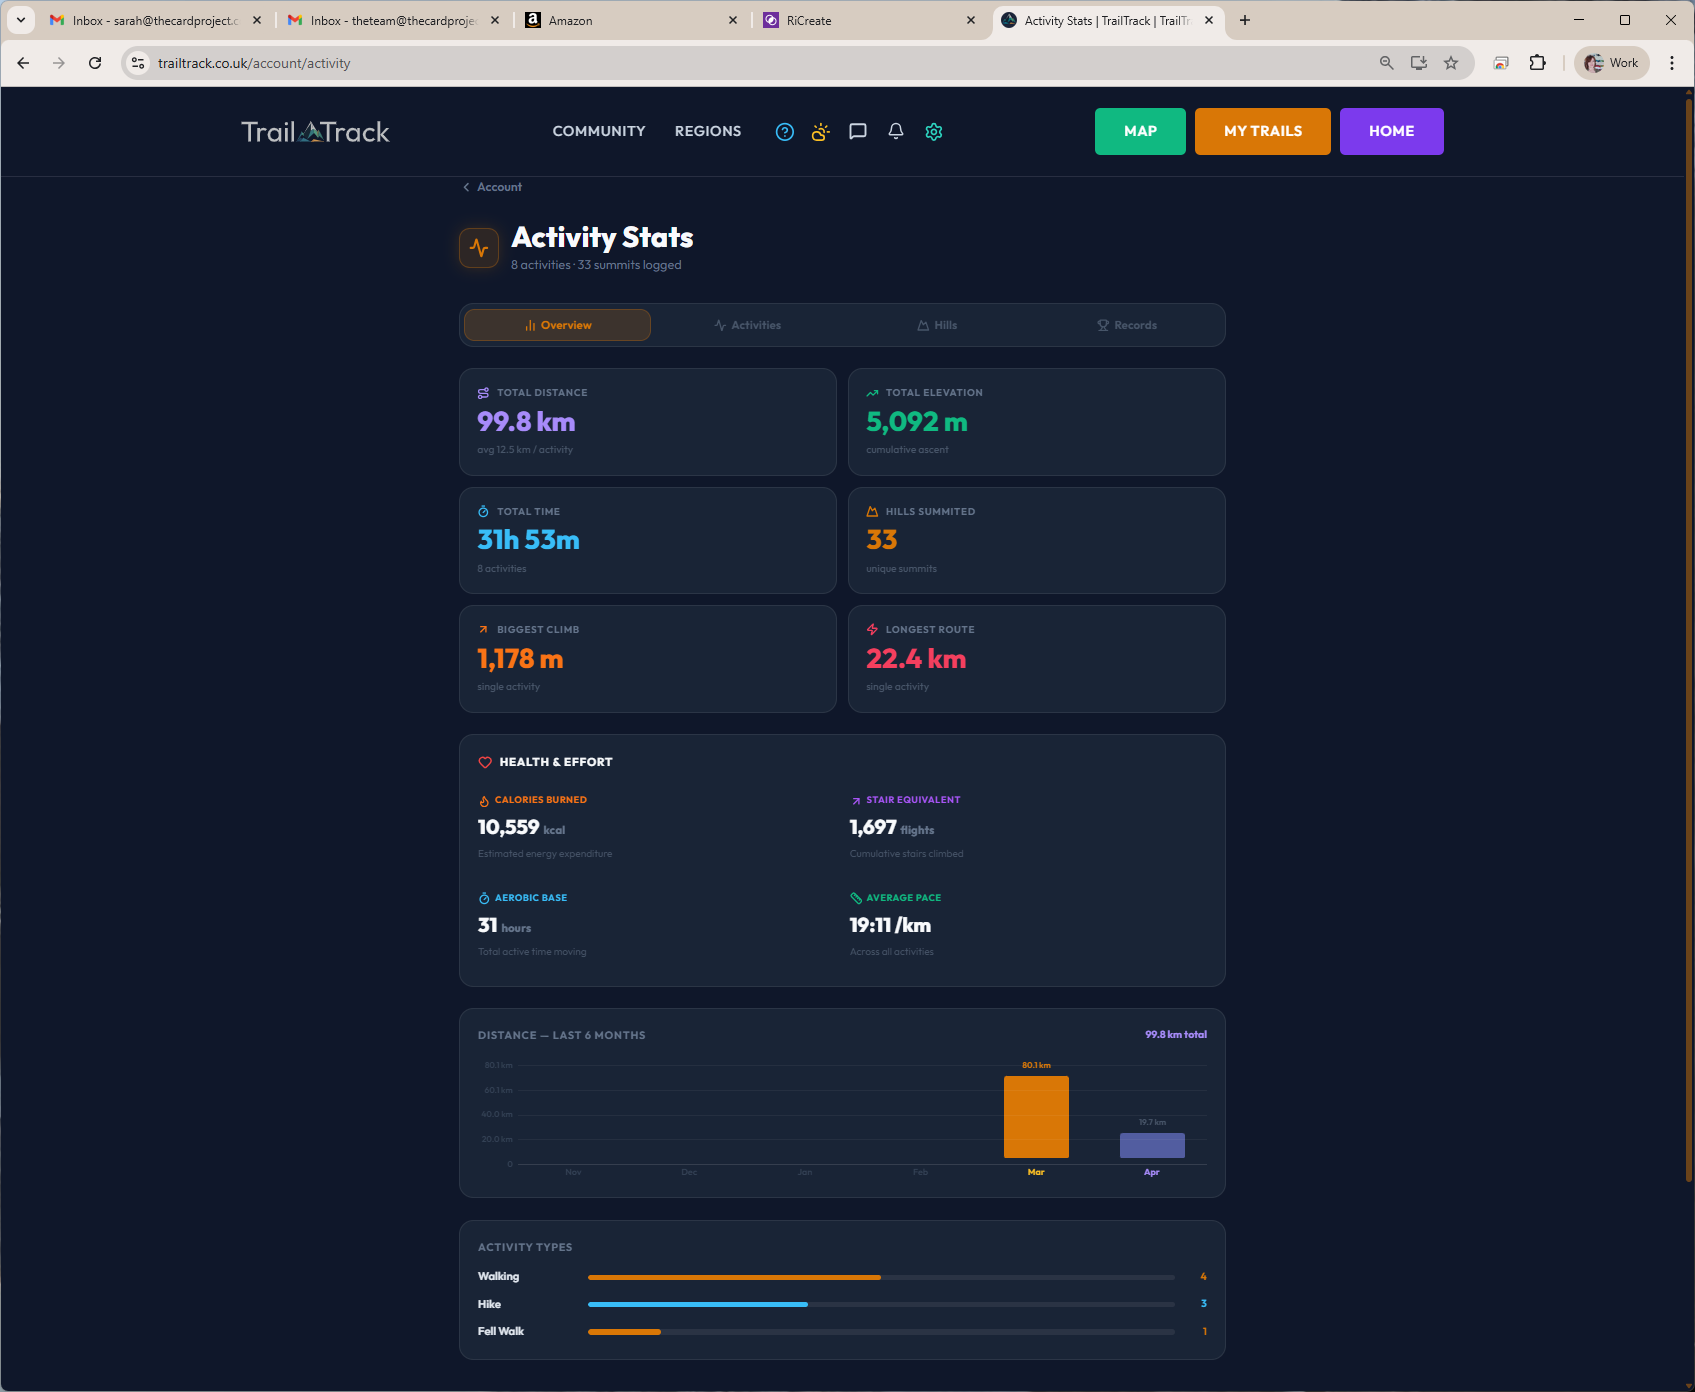
Task: Click the Hills Summited mountain icon
Action: (x=872, y=511)
